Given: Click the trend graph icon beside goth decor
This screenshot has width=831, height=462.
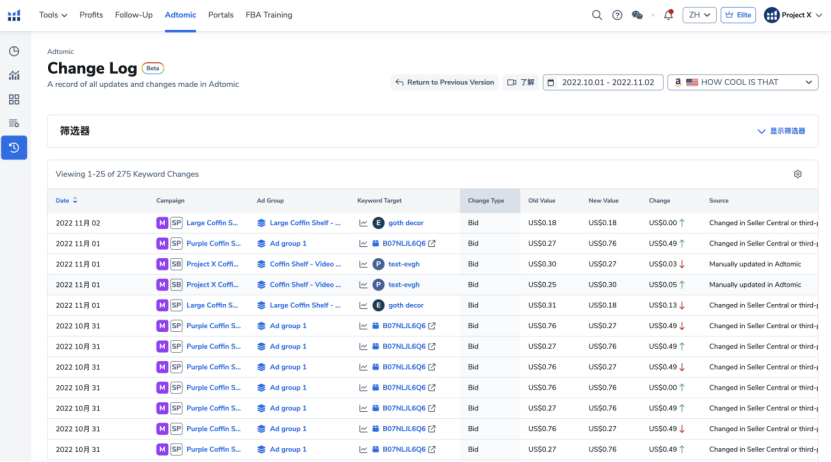Looking at the screenshot, I should click(364, 223).
